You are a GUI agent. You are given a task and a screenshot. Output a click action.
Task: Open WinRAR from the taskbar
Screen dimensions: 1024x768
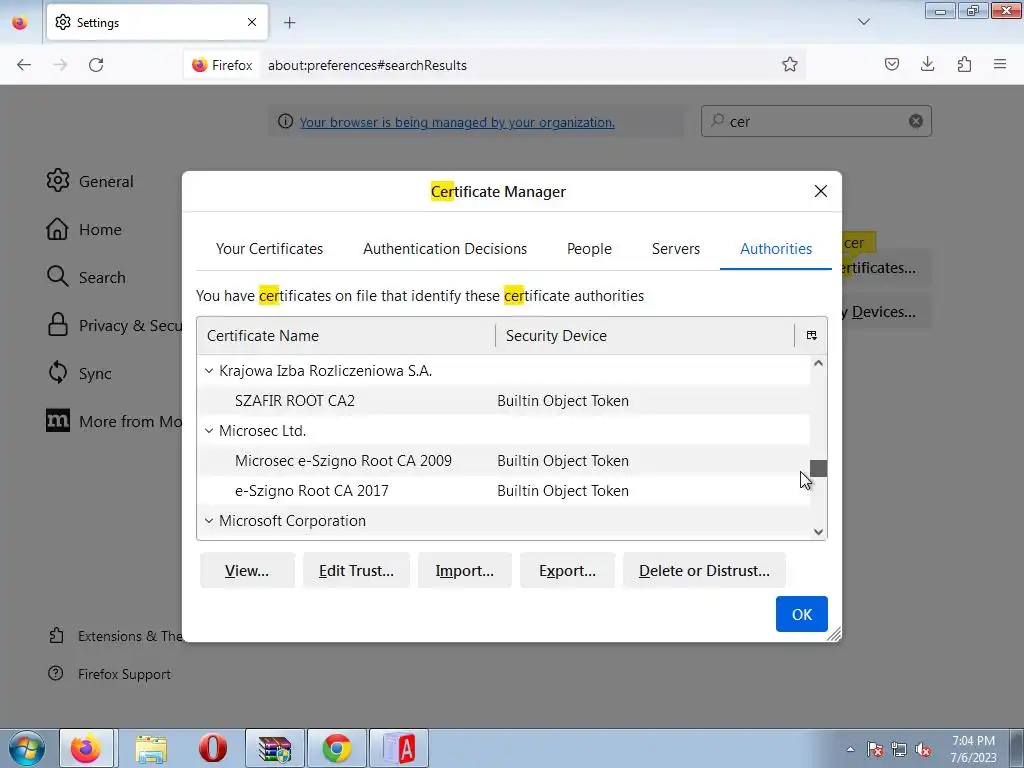coord(274,748)
